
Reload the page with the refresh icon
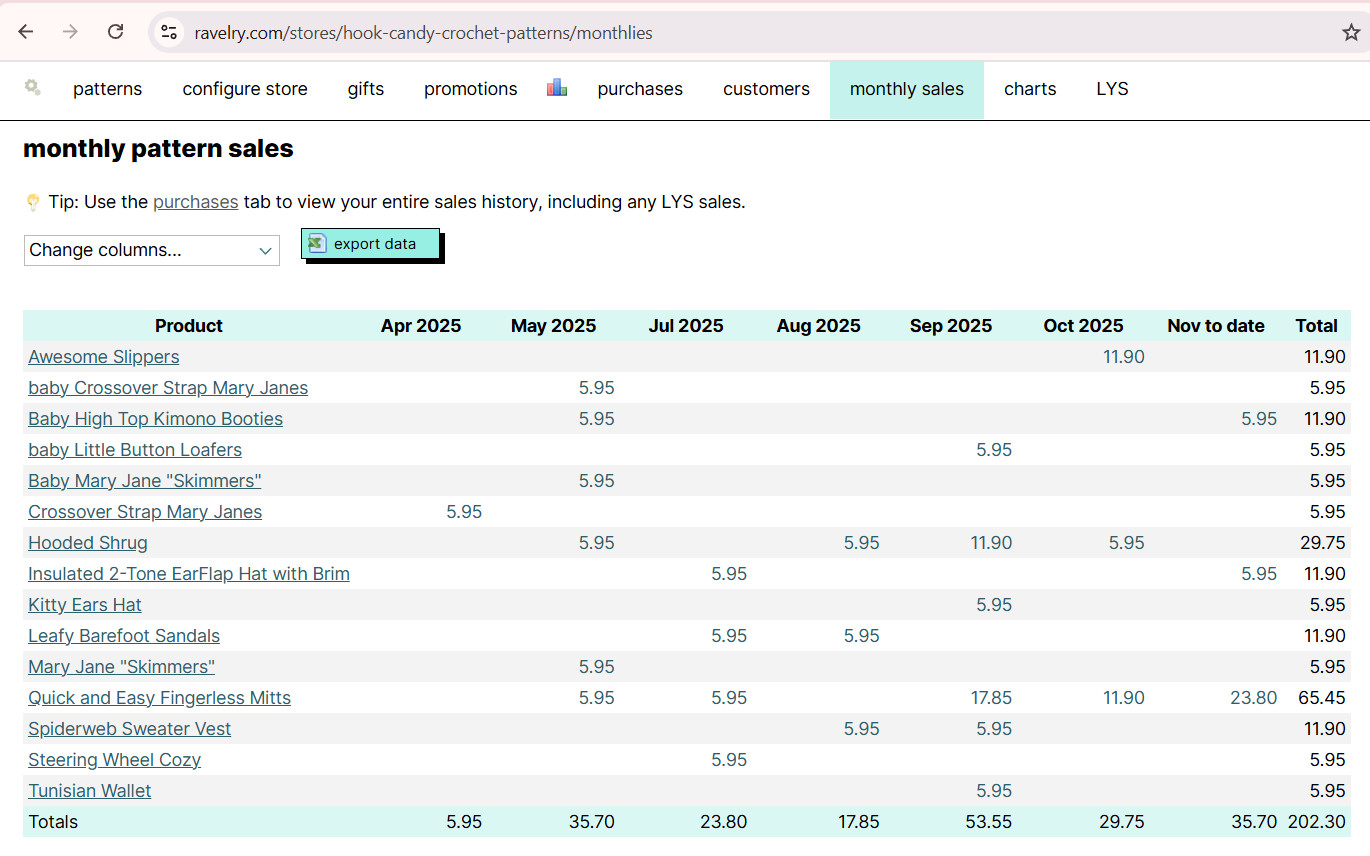[x=116, y=32]
